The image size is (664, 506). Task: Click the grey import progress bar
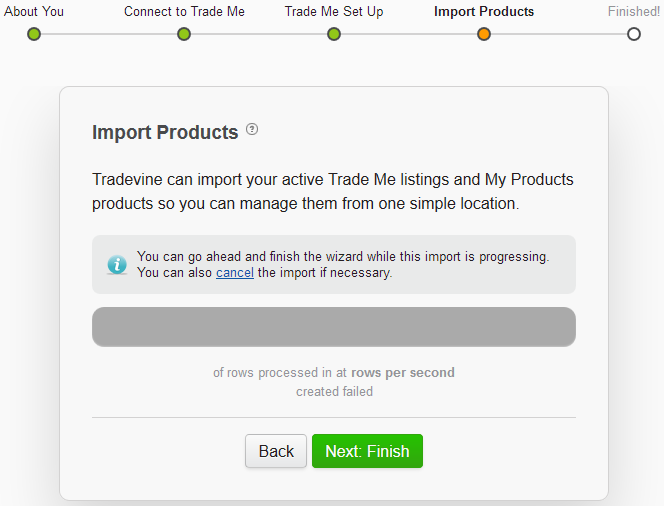pos(334,327)
